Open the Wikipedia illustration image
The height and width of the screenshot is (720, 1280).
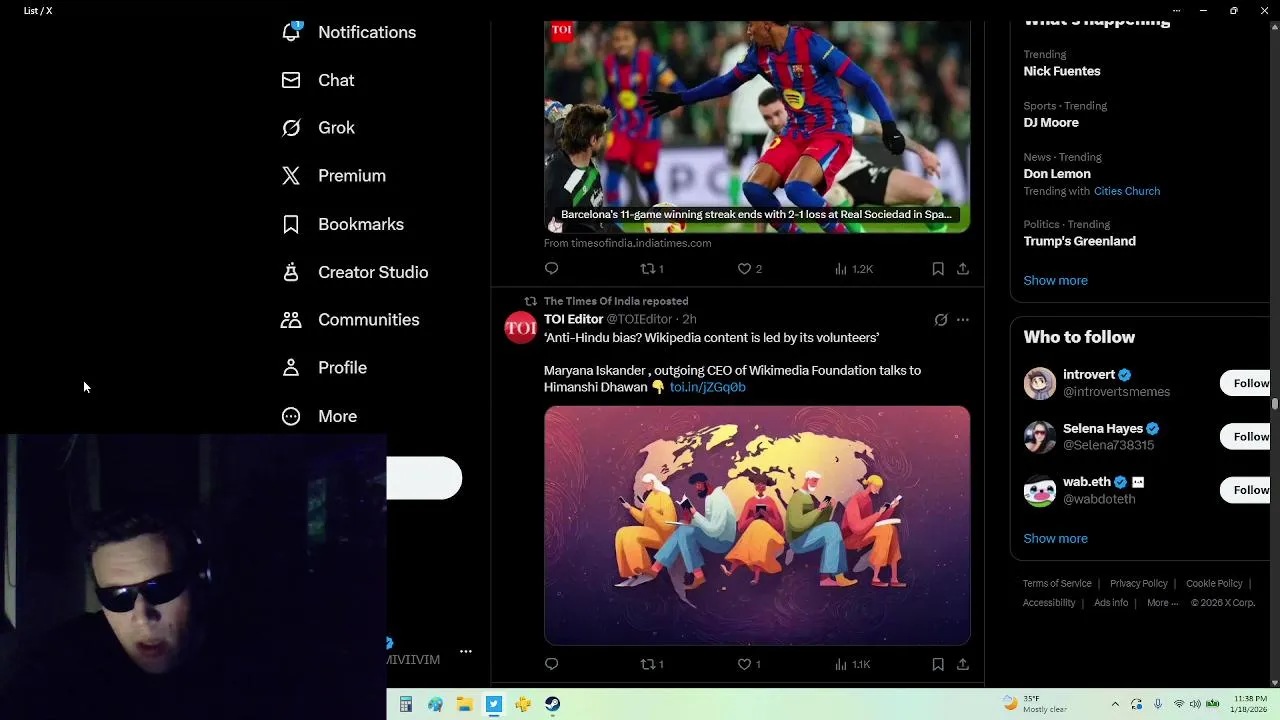pos(757,525)
